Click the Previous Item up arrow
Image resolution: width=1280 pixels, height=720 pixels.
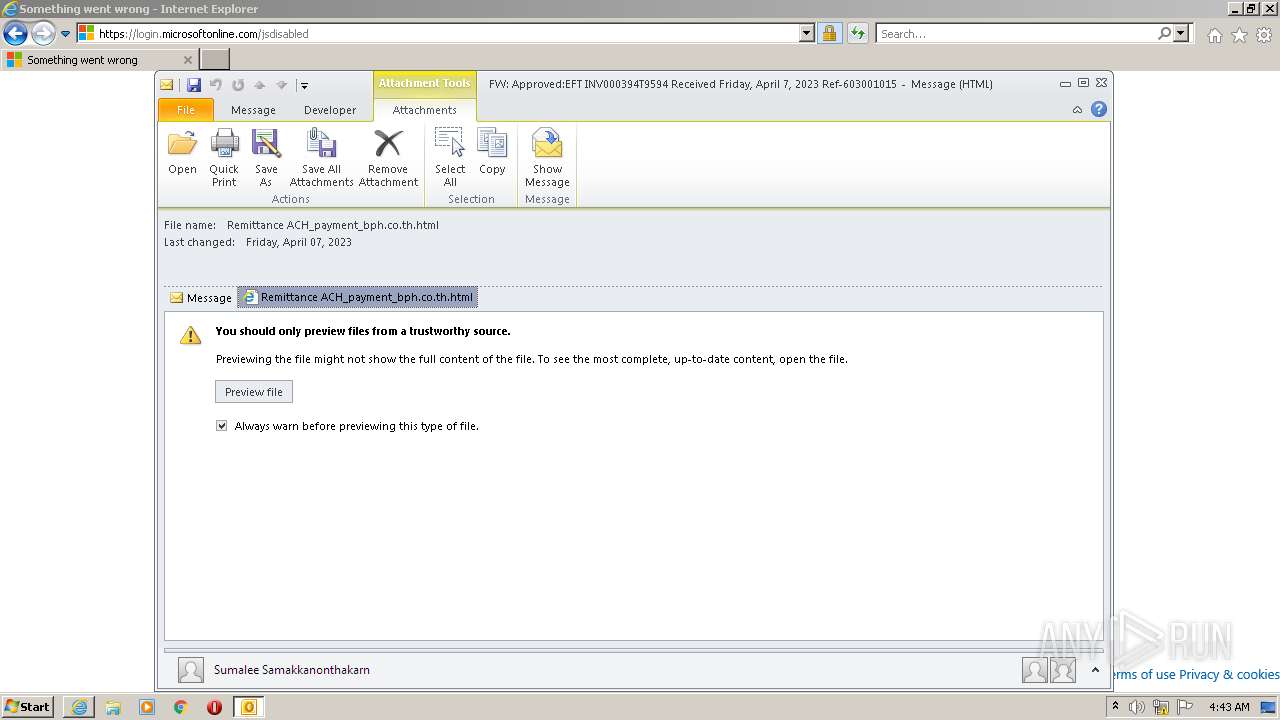pos(259,85)
